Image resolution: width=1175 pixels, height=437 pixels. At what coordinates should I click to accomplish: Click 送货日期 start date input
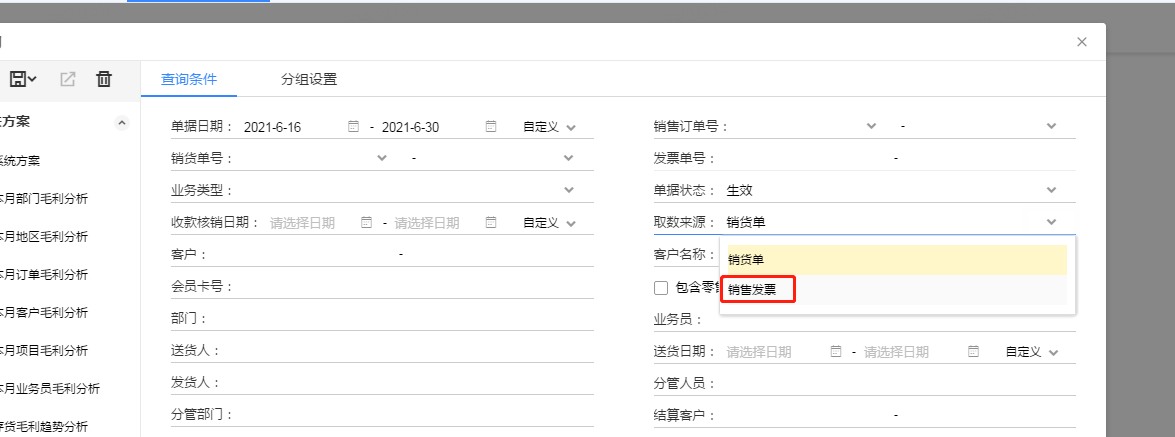[x=776, y=352]
